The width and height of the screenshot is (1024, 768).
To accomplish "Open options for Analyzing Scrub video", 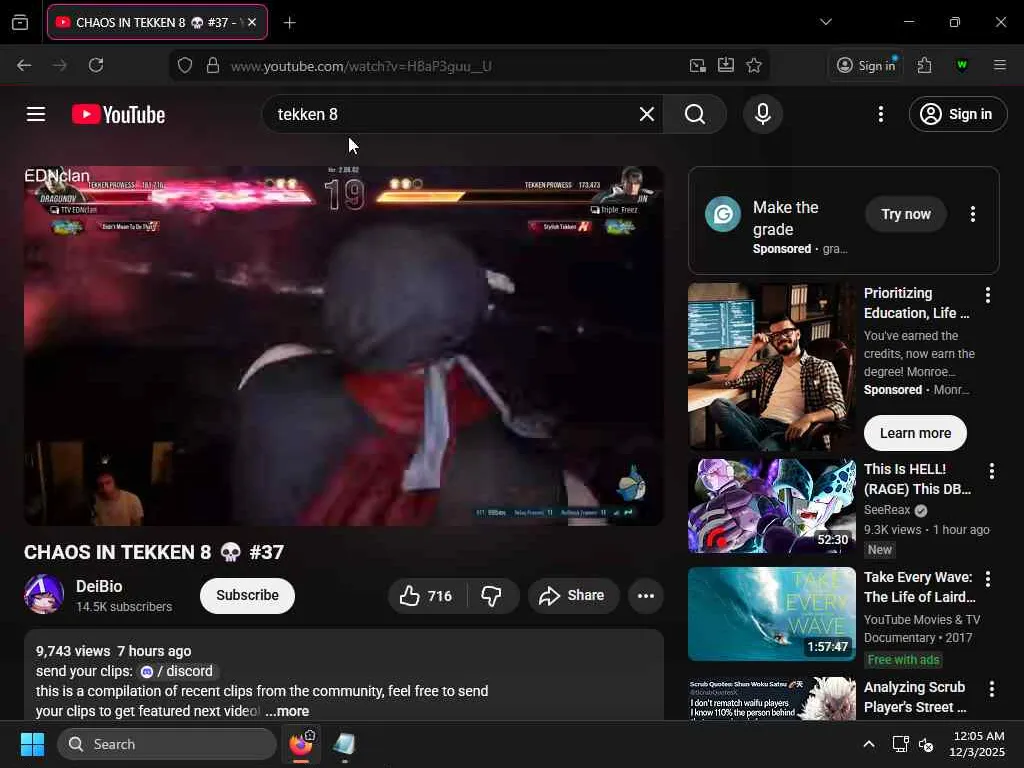I will pos(991,689).
